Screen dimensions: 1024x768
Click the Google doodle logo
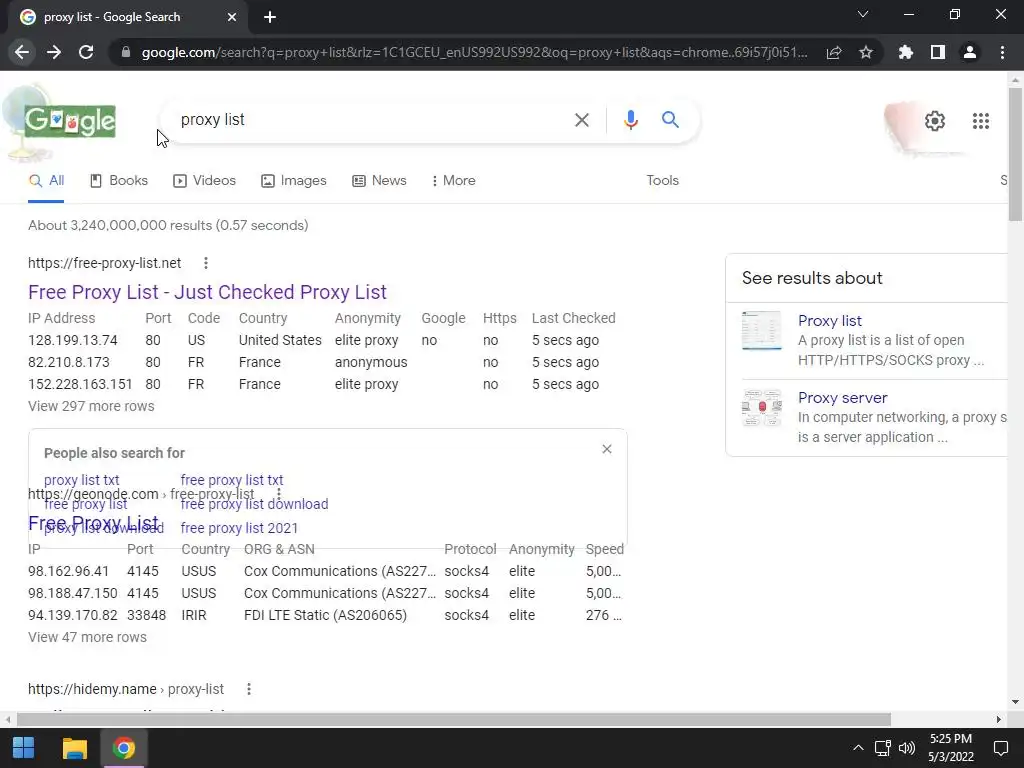coord(69,121)
